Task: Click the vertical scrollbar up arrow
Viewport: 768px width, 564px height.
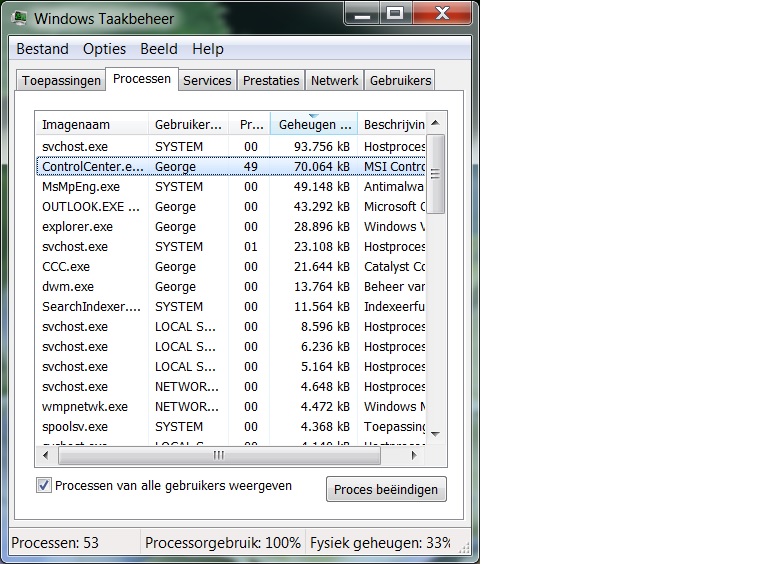Action: point(435,122)
